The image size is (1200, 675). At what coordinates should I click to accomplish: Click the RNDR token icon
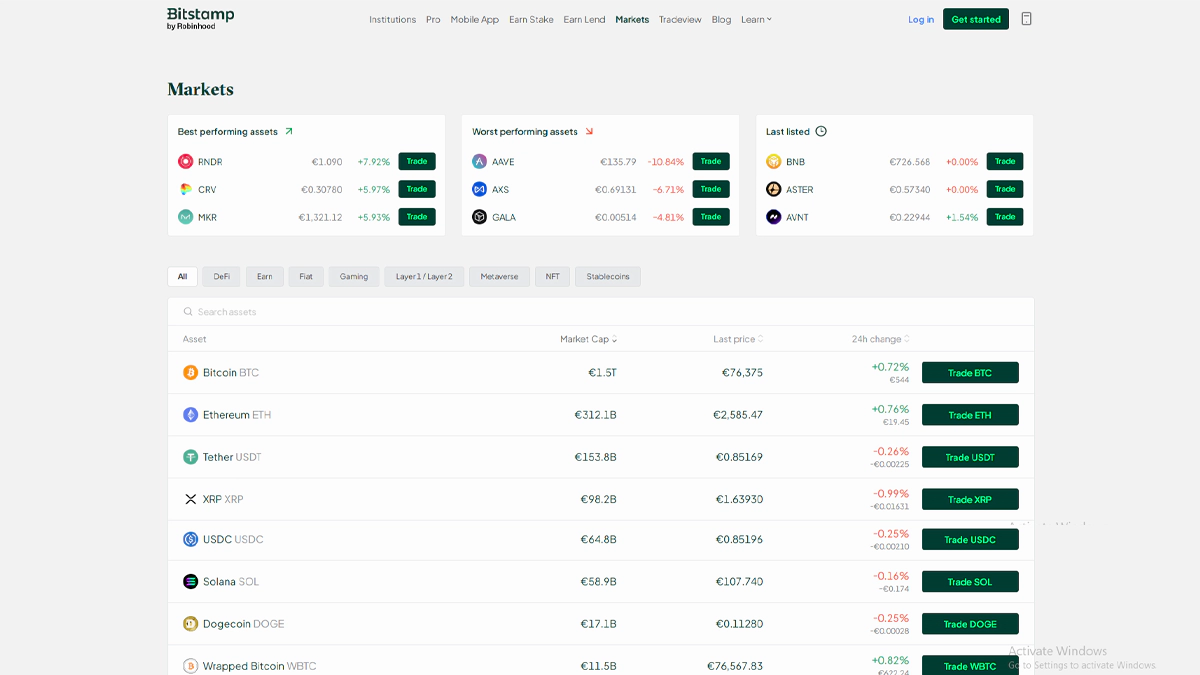tap(185, 162)
